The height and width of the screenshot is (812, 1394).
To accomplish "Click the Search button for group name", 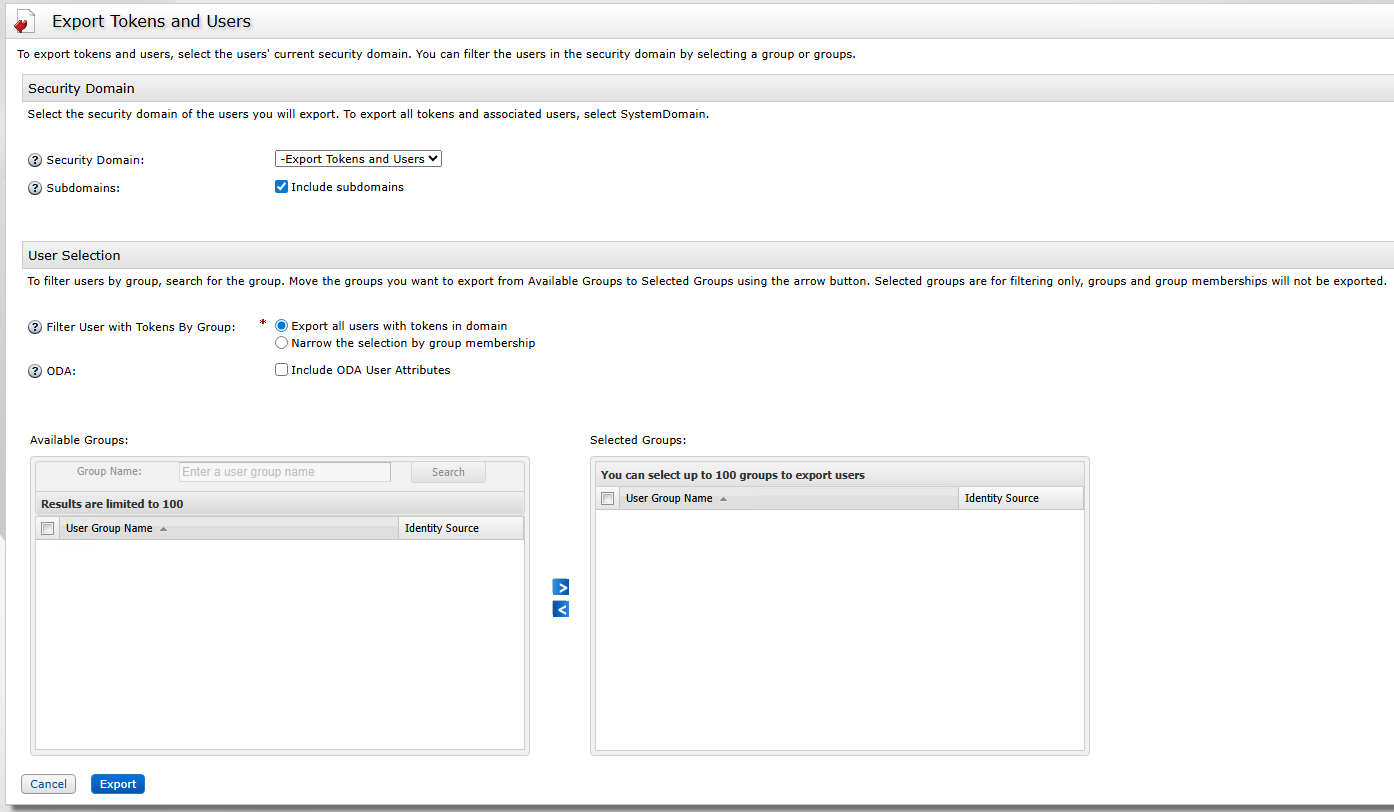I will [448, 472].
